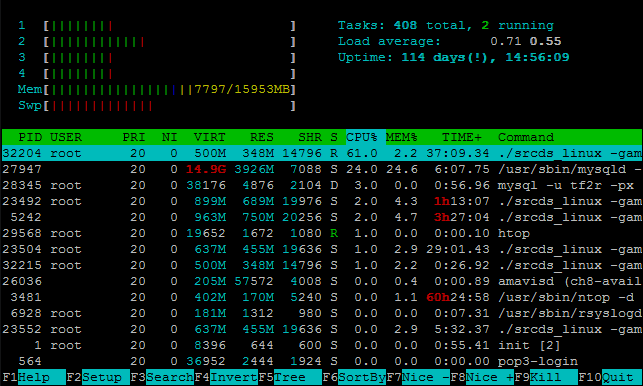Viewport: 643px width, 386px height.
Task: Select process row PID 23552
Action: click(322, 329)
